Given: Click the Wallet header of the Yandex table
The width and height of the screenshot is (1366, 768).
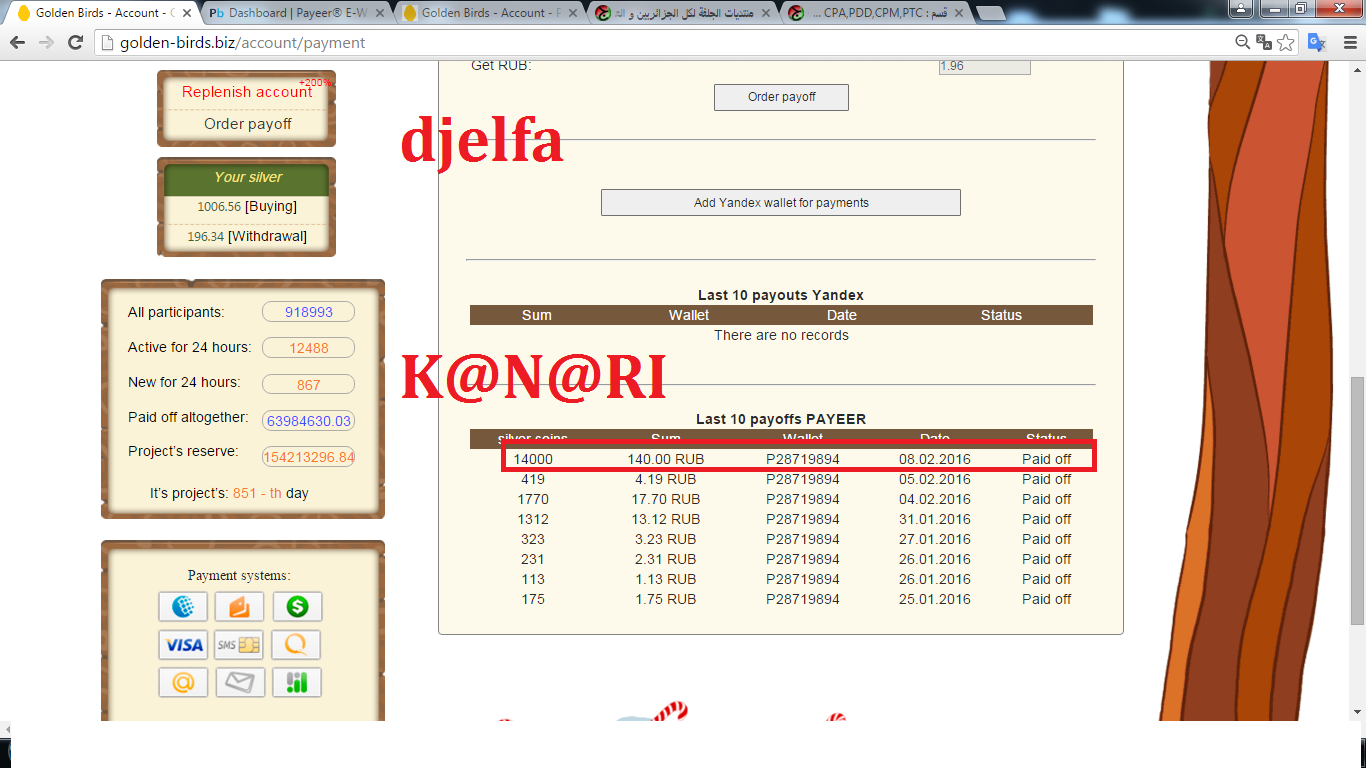Looking at the screenshot, I should (x=689, y=315).
